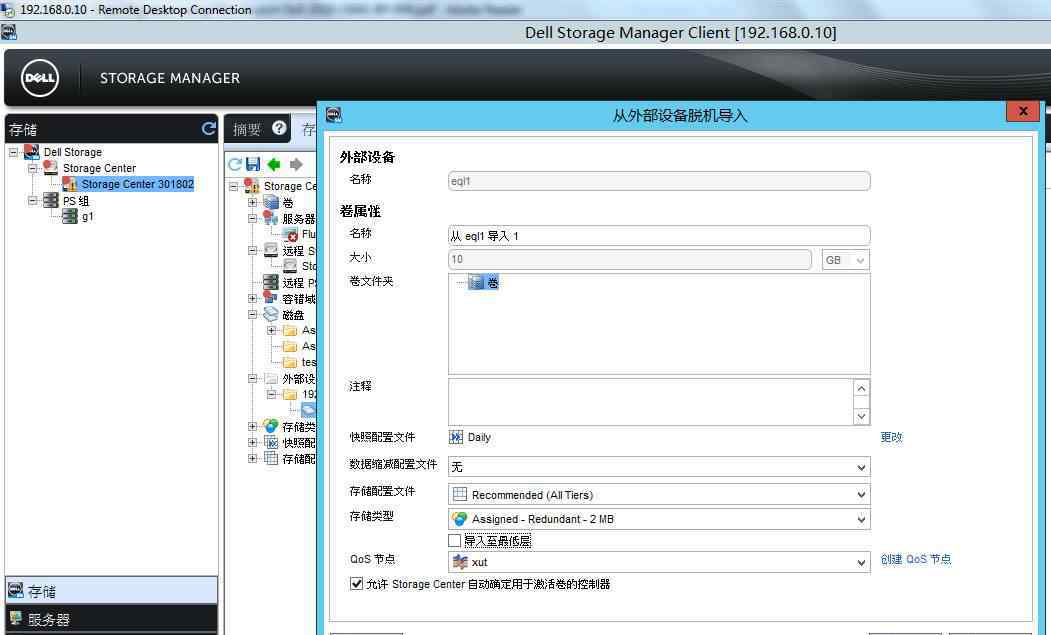This screenshot has height=635, width=1051.
Task: Select Dell Storage root node icon
Action: tap(32, 152)
